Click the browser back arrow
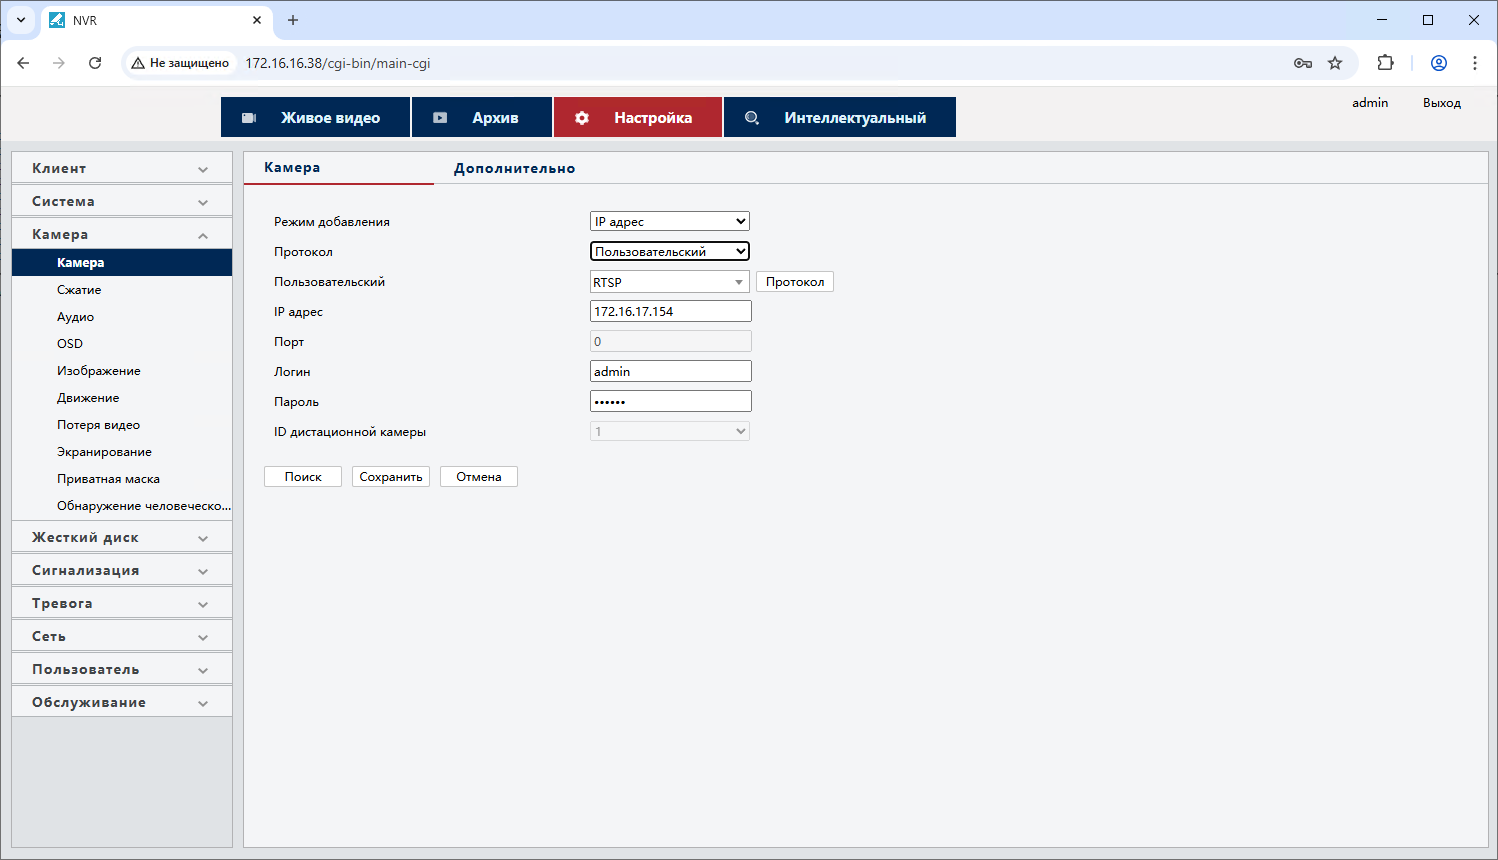The image size is (1498, 860). point(23,63)
